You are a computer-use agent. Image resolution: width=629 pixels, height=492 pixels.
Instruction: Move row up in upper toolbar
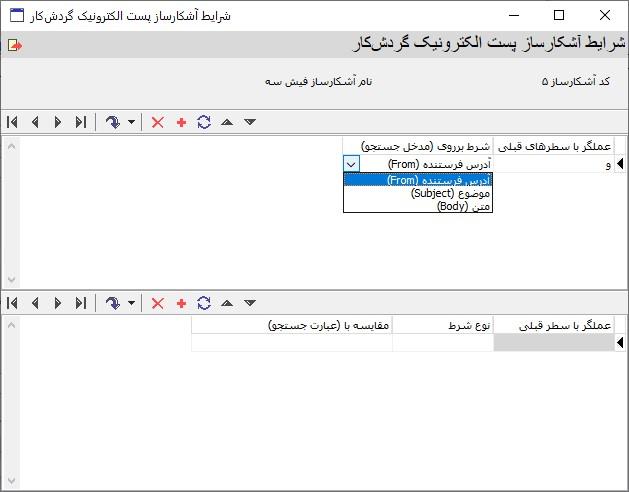coord(227,122)
